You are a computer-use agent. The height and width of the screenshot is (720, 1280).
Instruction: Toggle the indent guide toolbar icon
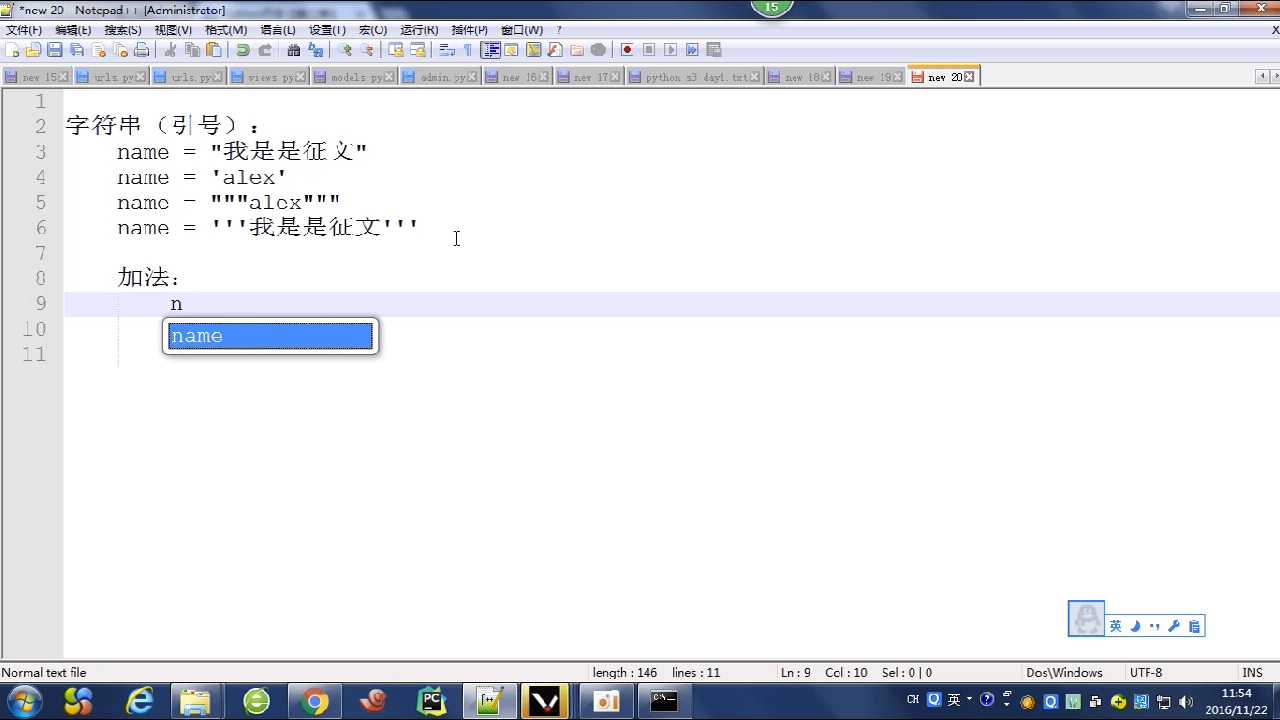tap(490, 50)
